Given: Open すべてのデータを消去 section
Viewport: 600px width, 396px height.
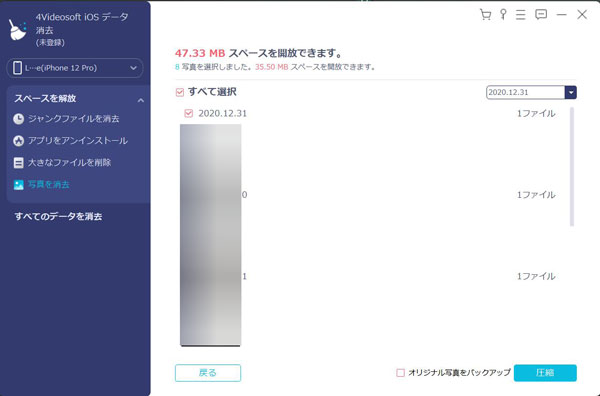Looking at the screenshot, I should pos(58,217).
